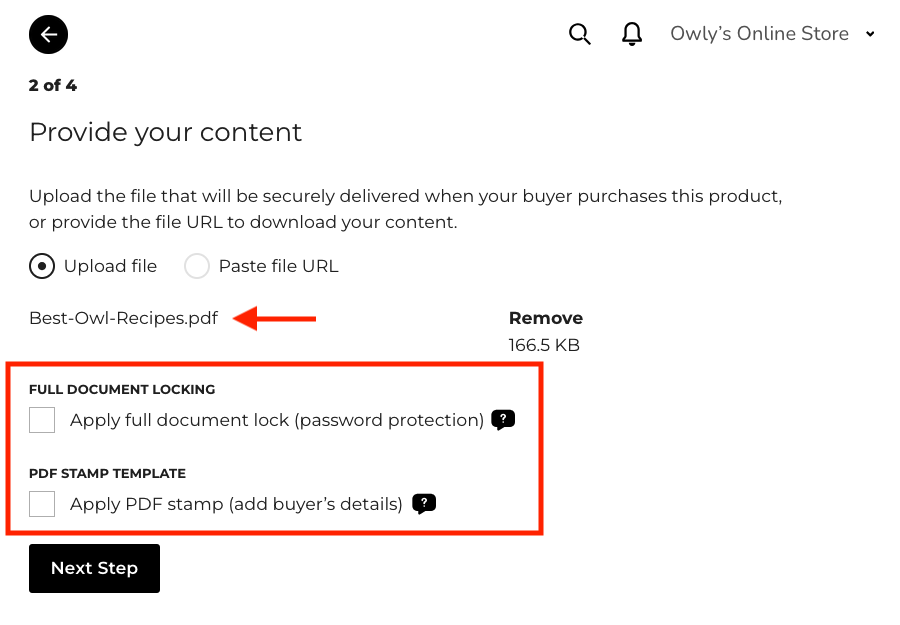Viewport: 900px width, 625px height.
Task: Click help icon beside PDF stamp option
Action: click(x=424, y=504)
